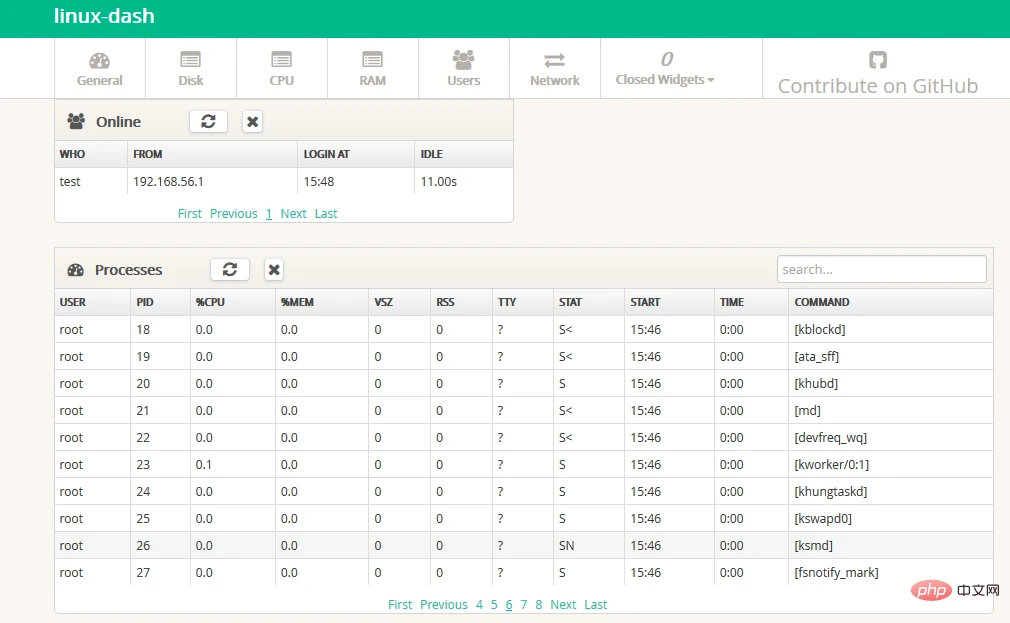This screenshot has width=1010, height=623.
Task: Close the Online widget
Action: coord(252,121)
